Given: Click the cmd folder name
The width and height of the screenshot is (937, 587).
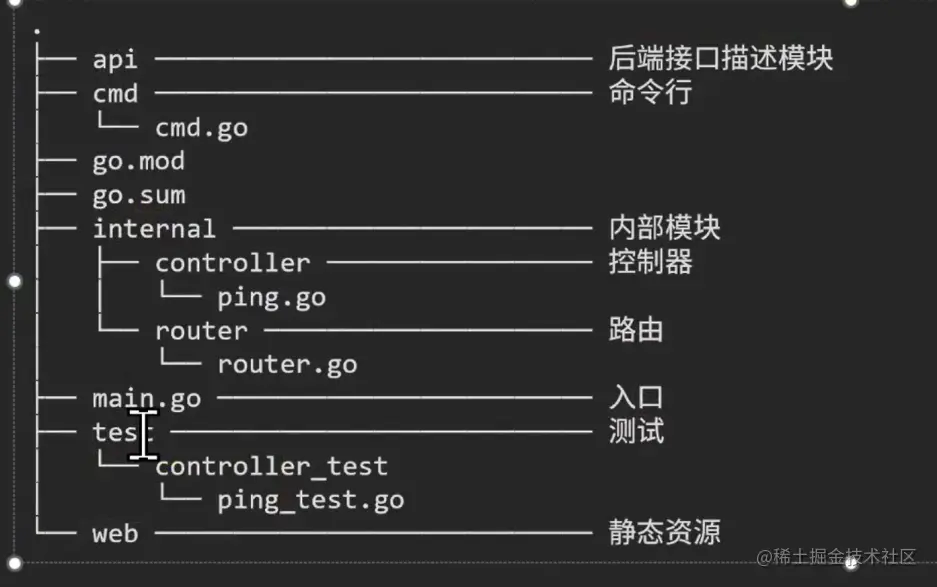Looking at the screenshot, I should pyautogui.click(x=115, y=94).
